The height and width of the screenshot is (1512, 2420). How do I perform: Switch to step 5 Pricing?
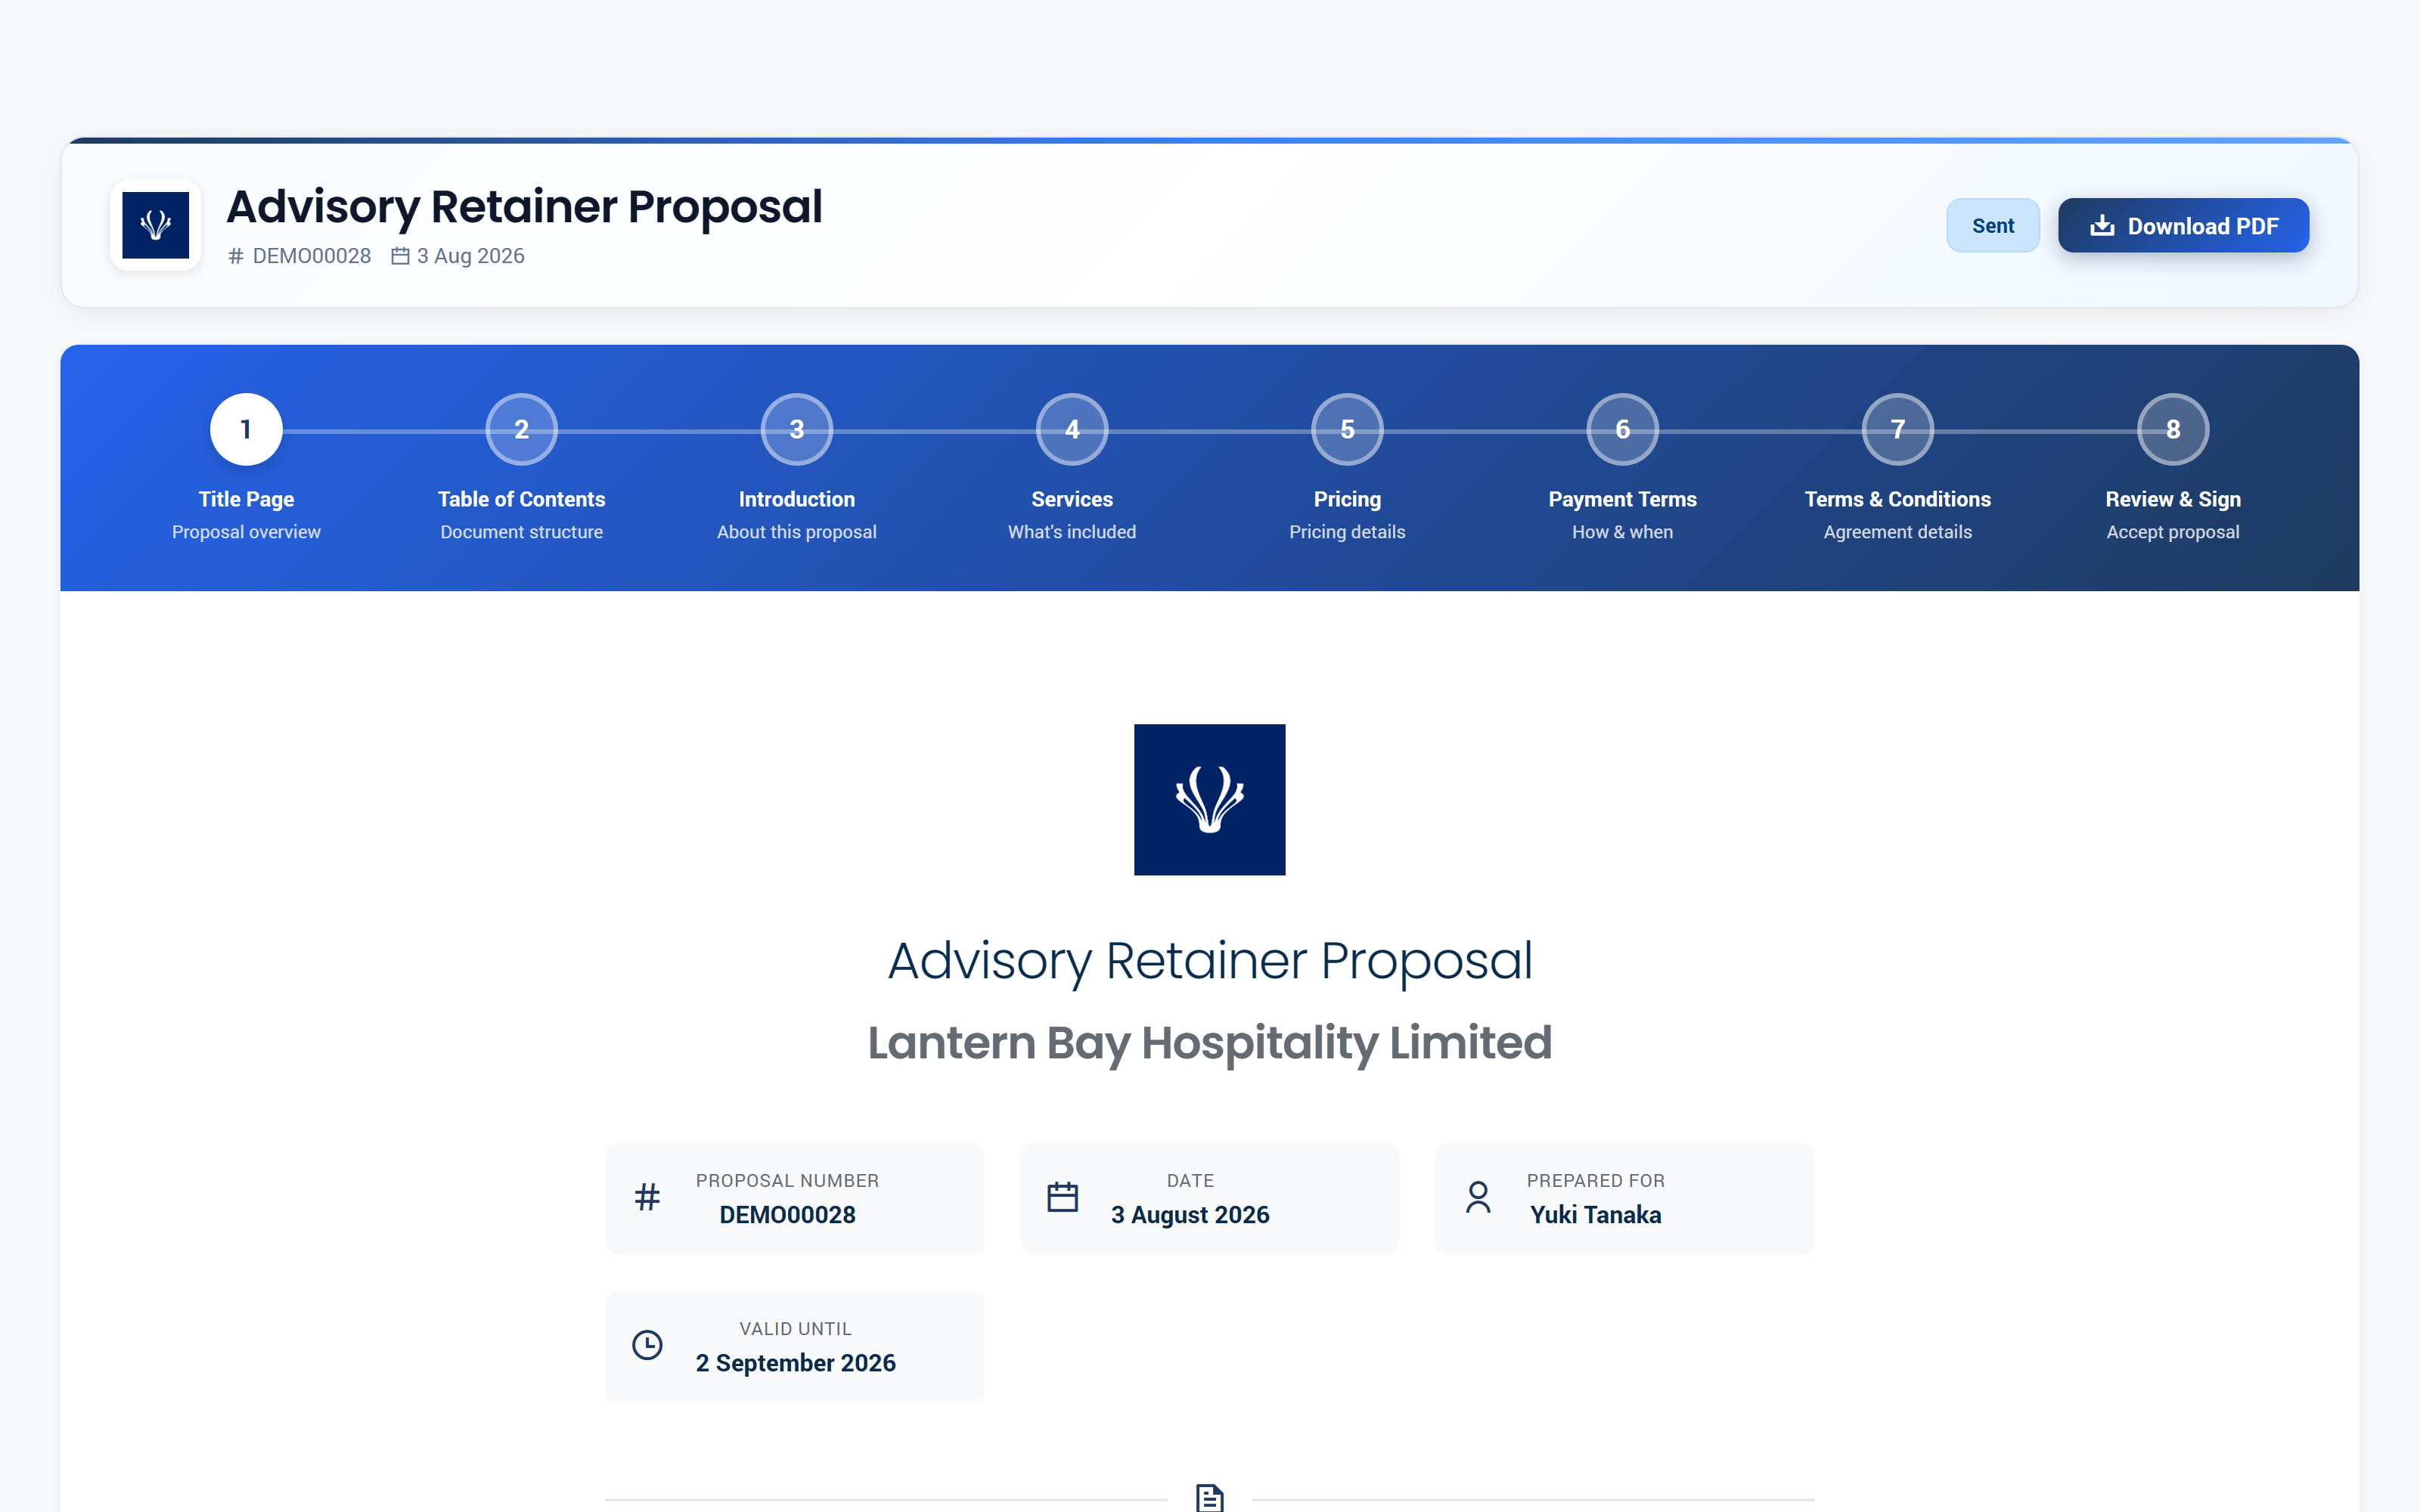coord(1347,430)
